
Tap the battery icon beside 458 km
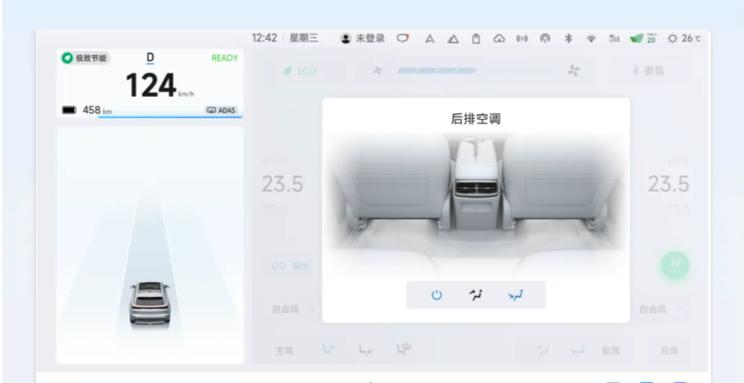coord(69,110)
